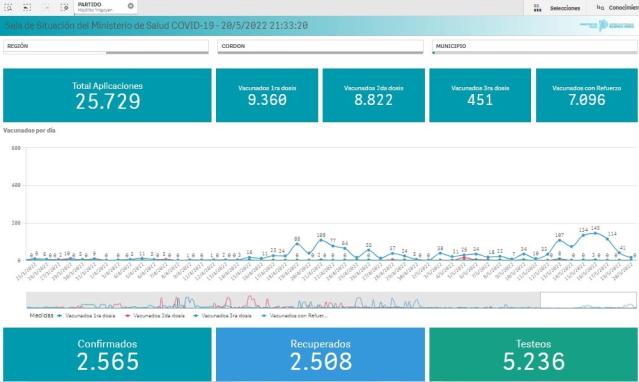639x382 pixels.
Task: Click the Confirmados KPI tile
Action: click(x=107, y=355)
